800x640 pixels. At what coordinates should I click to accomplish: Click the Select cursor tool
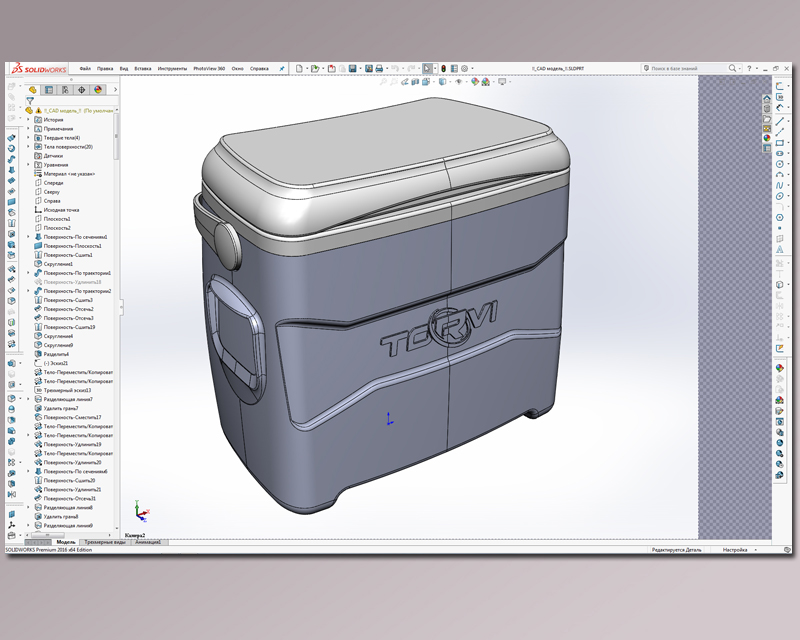[428, 68]
